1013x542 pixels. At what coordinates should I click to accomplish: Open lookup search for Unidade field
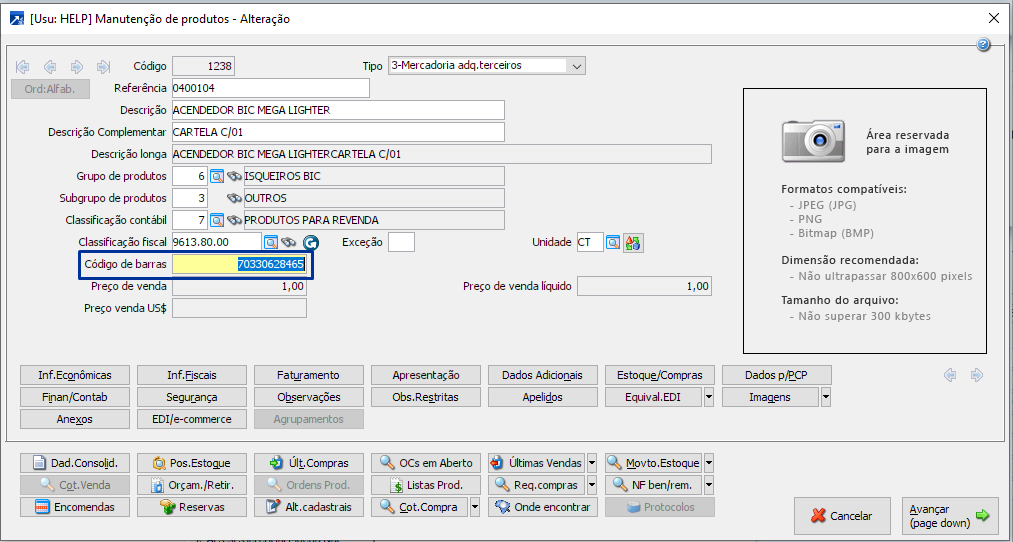click(613, 242)
